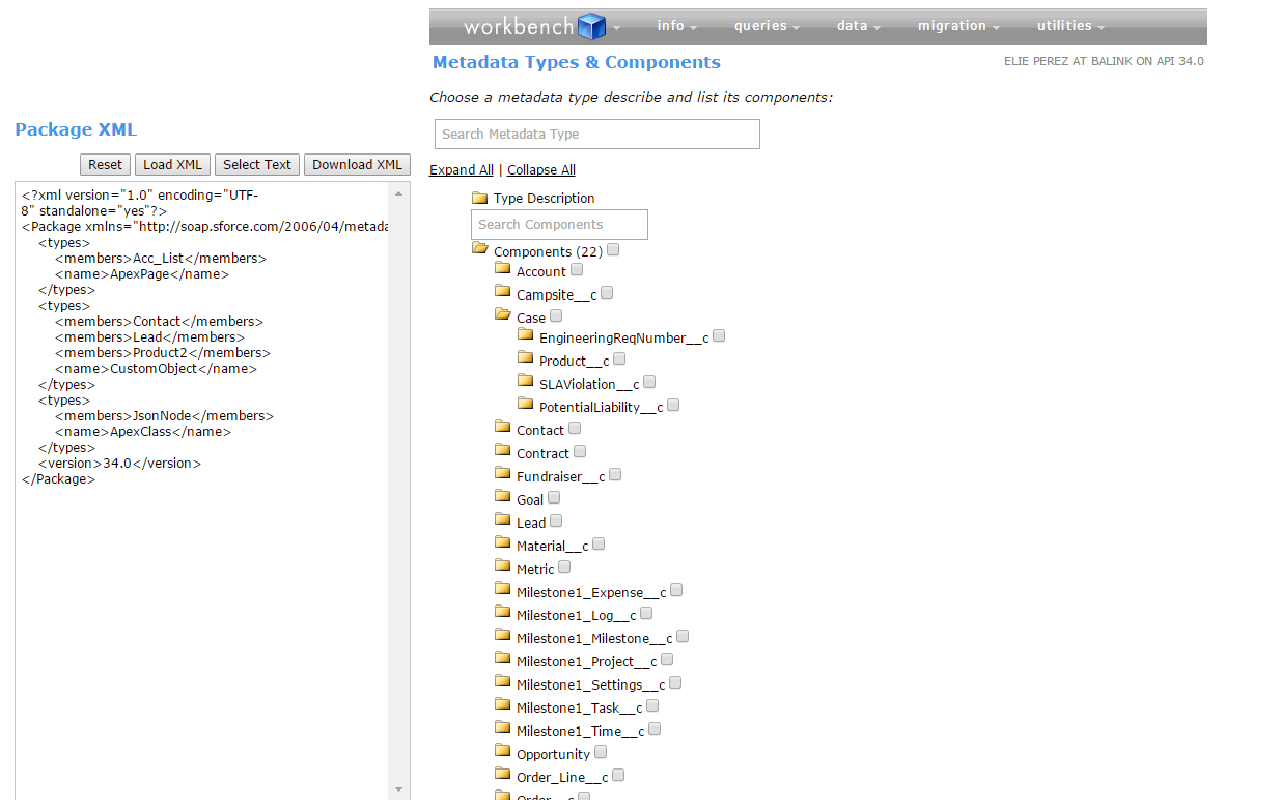Image resolution: width=1280 pixels, height=800 pixels.
Task: Click the workbench blue cube logo
Action: pyautogui.click(x=592, y=26)
